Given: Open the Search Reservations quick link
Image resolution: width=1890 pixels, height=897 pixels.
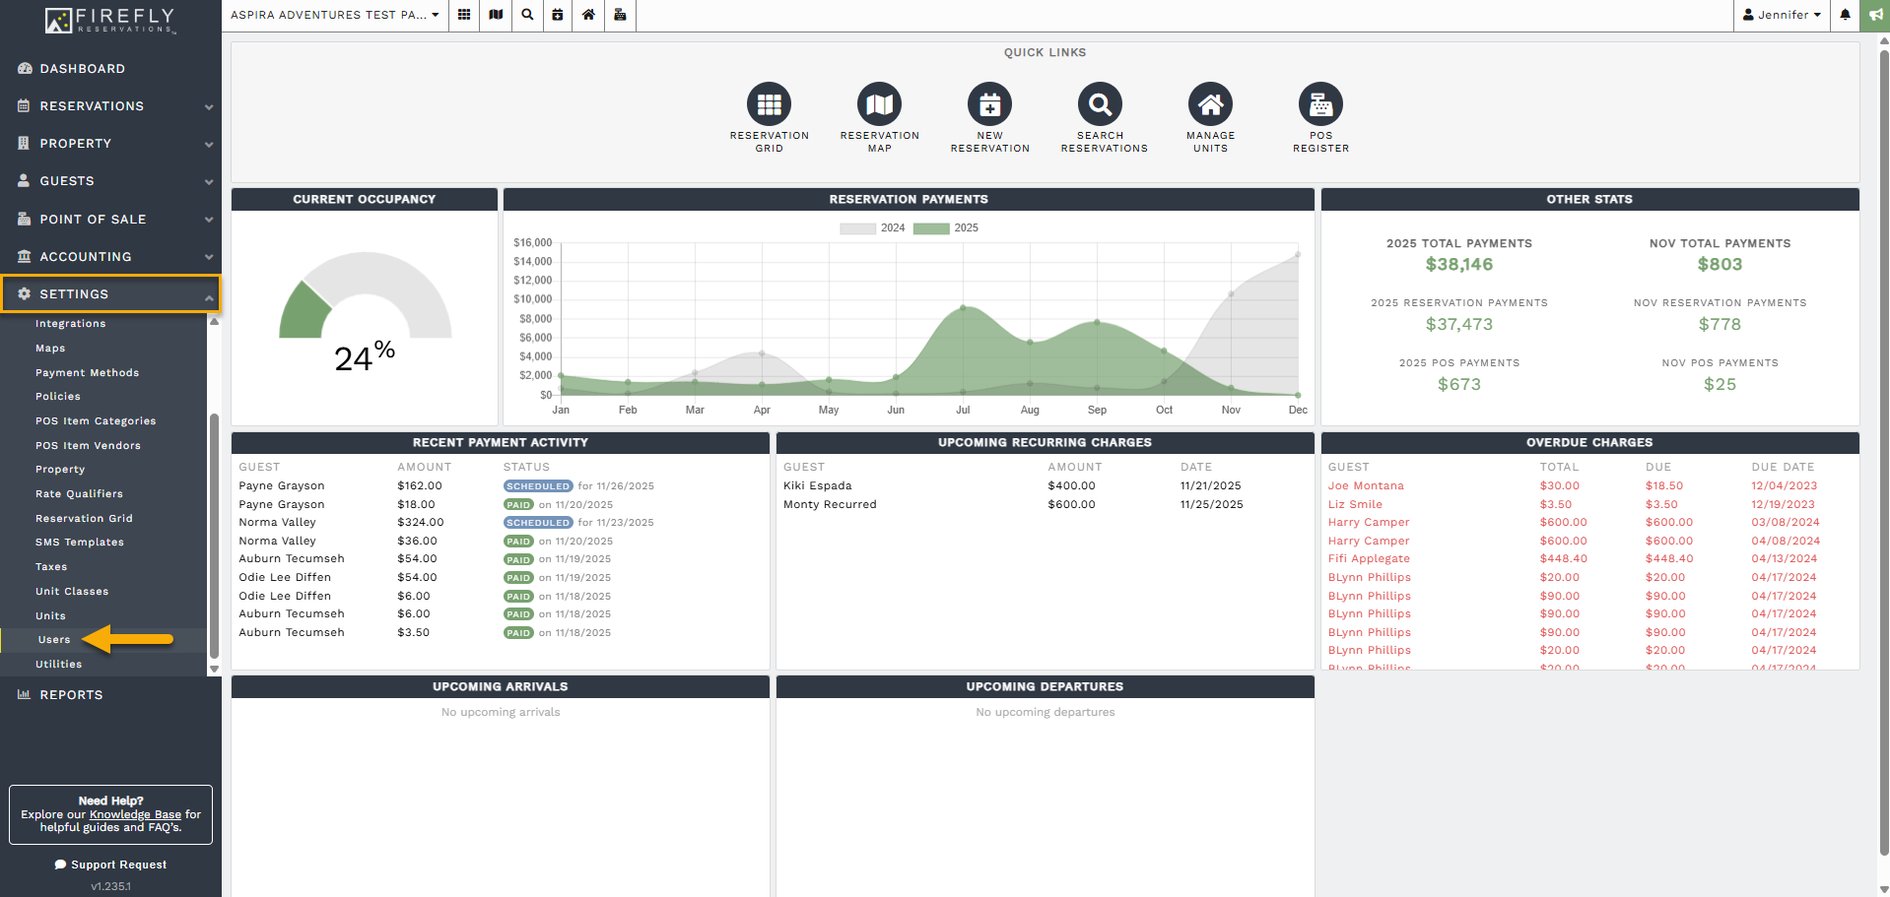Looking at the screenshot, I should [1099, 104].
